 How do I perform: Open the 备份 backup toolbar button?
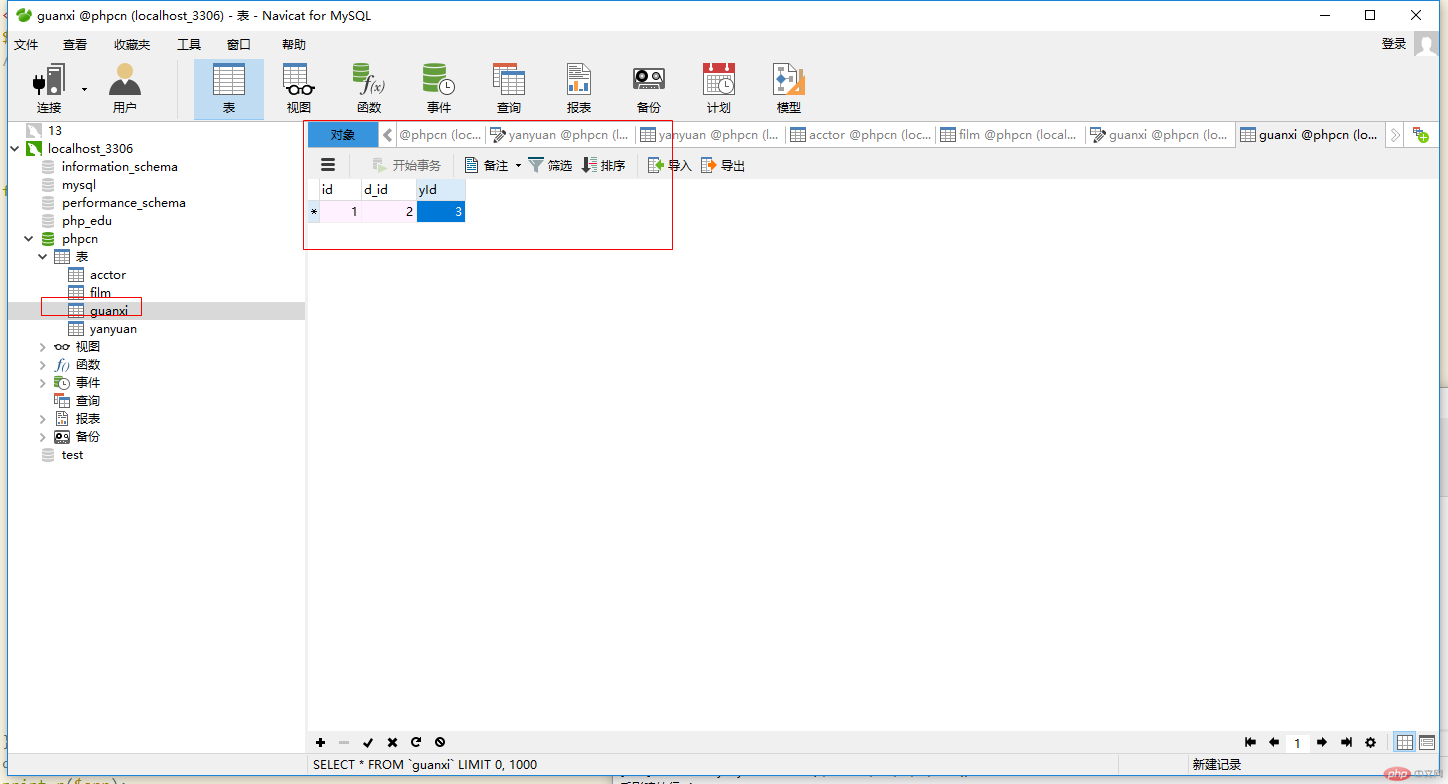tap(649, 88)
